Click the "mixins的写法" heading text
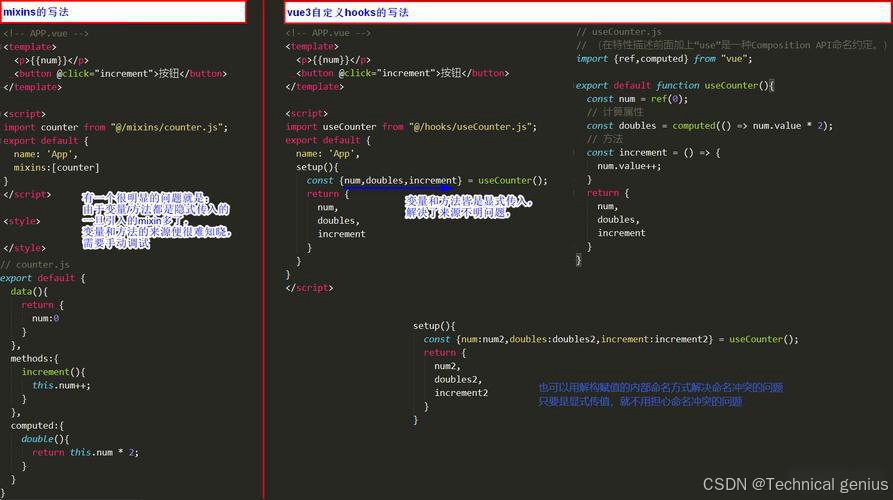This screenshot has height=500, width=893. point(35,12)
